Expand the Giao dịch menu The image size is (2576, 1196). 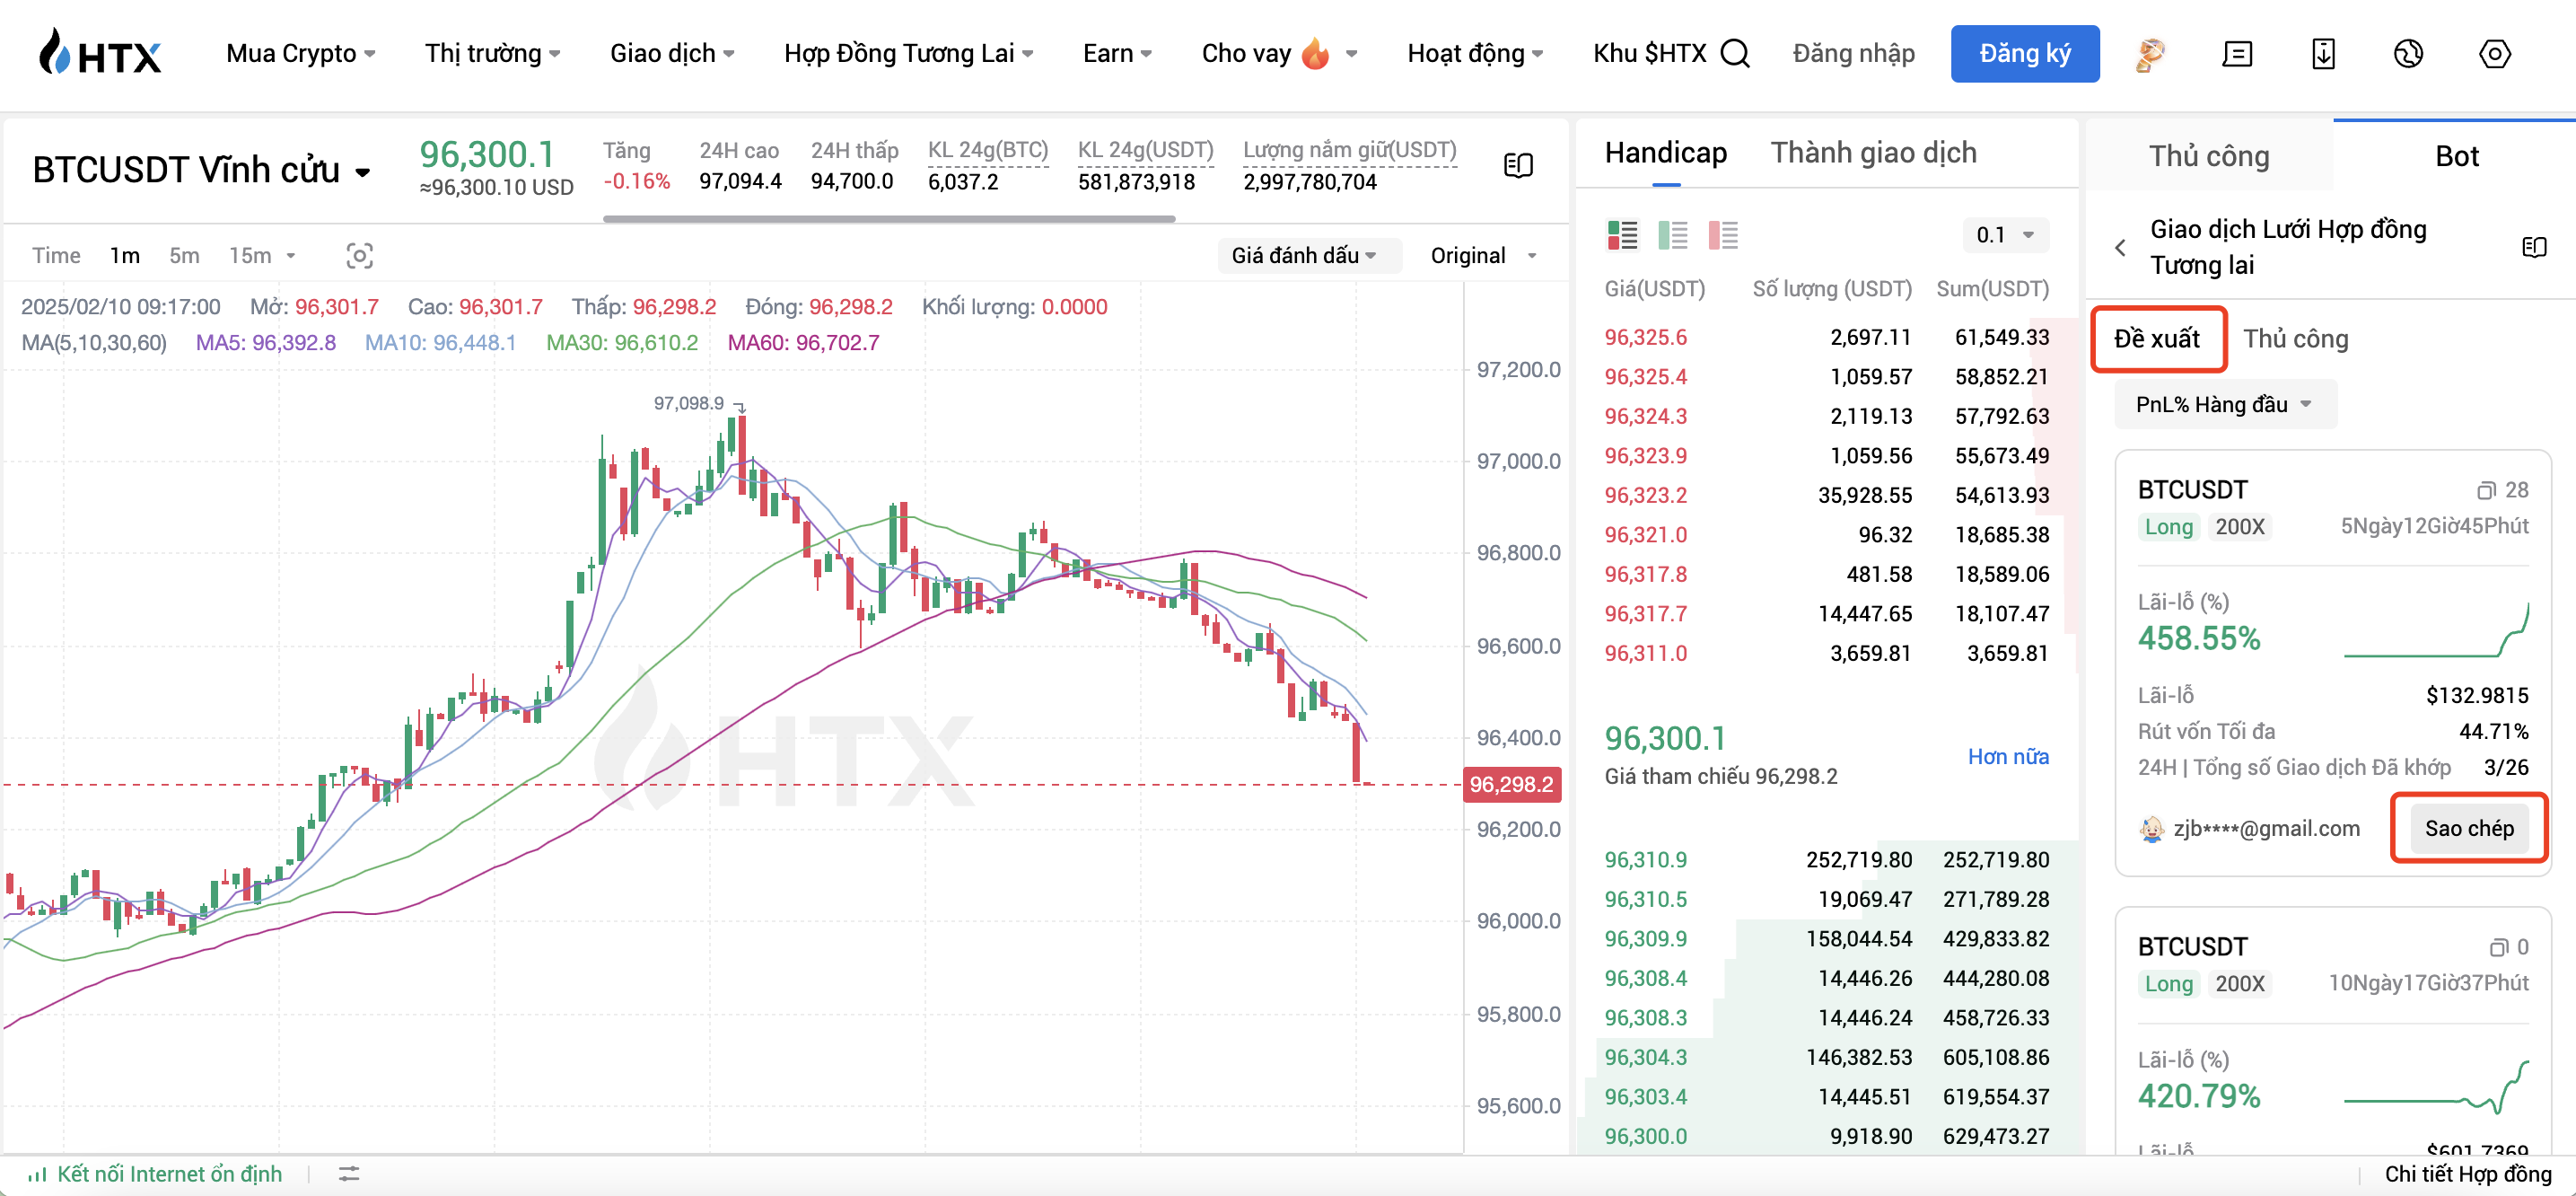point(672,53)
